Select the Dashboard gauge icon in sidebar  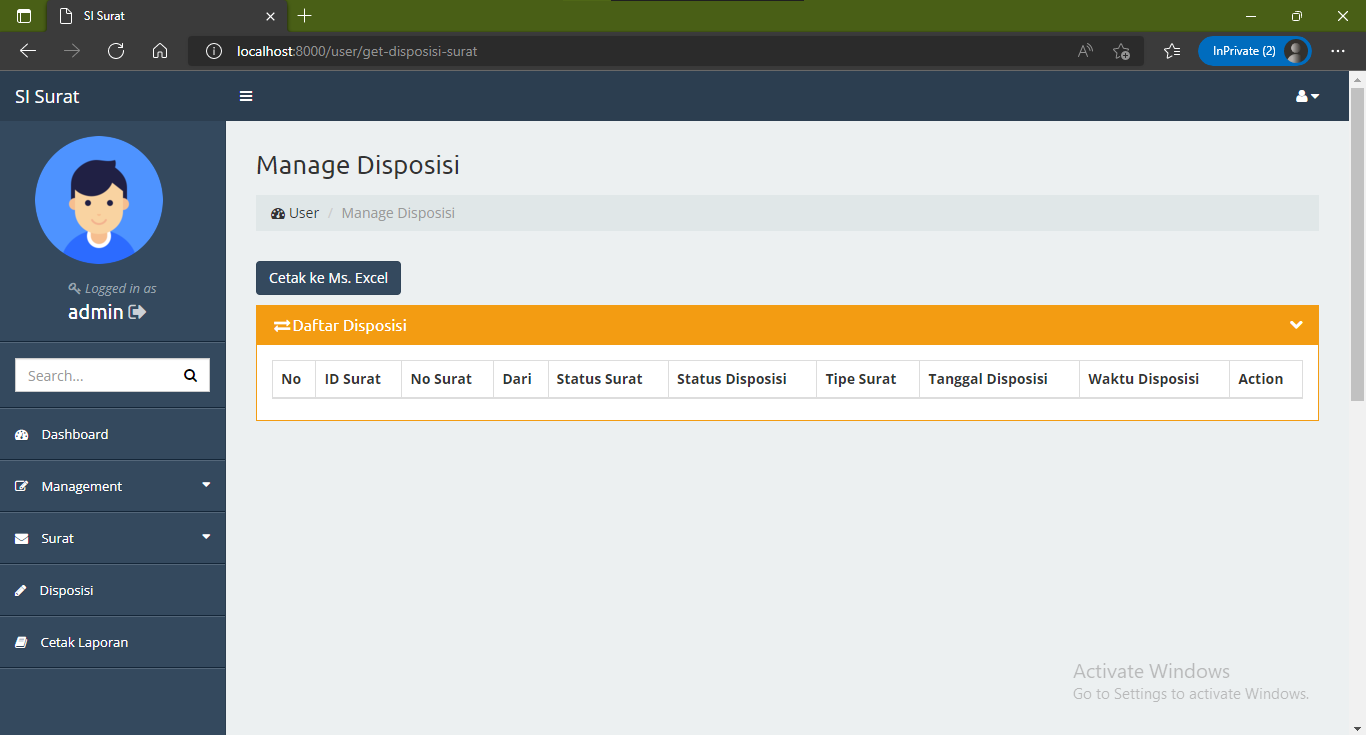pos(21,434)
